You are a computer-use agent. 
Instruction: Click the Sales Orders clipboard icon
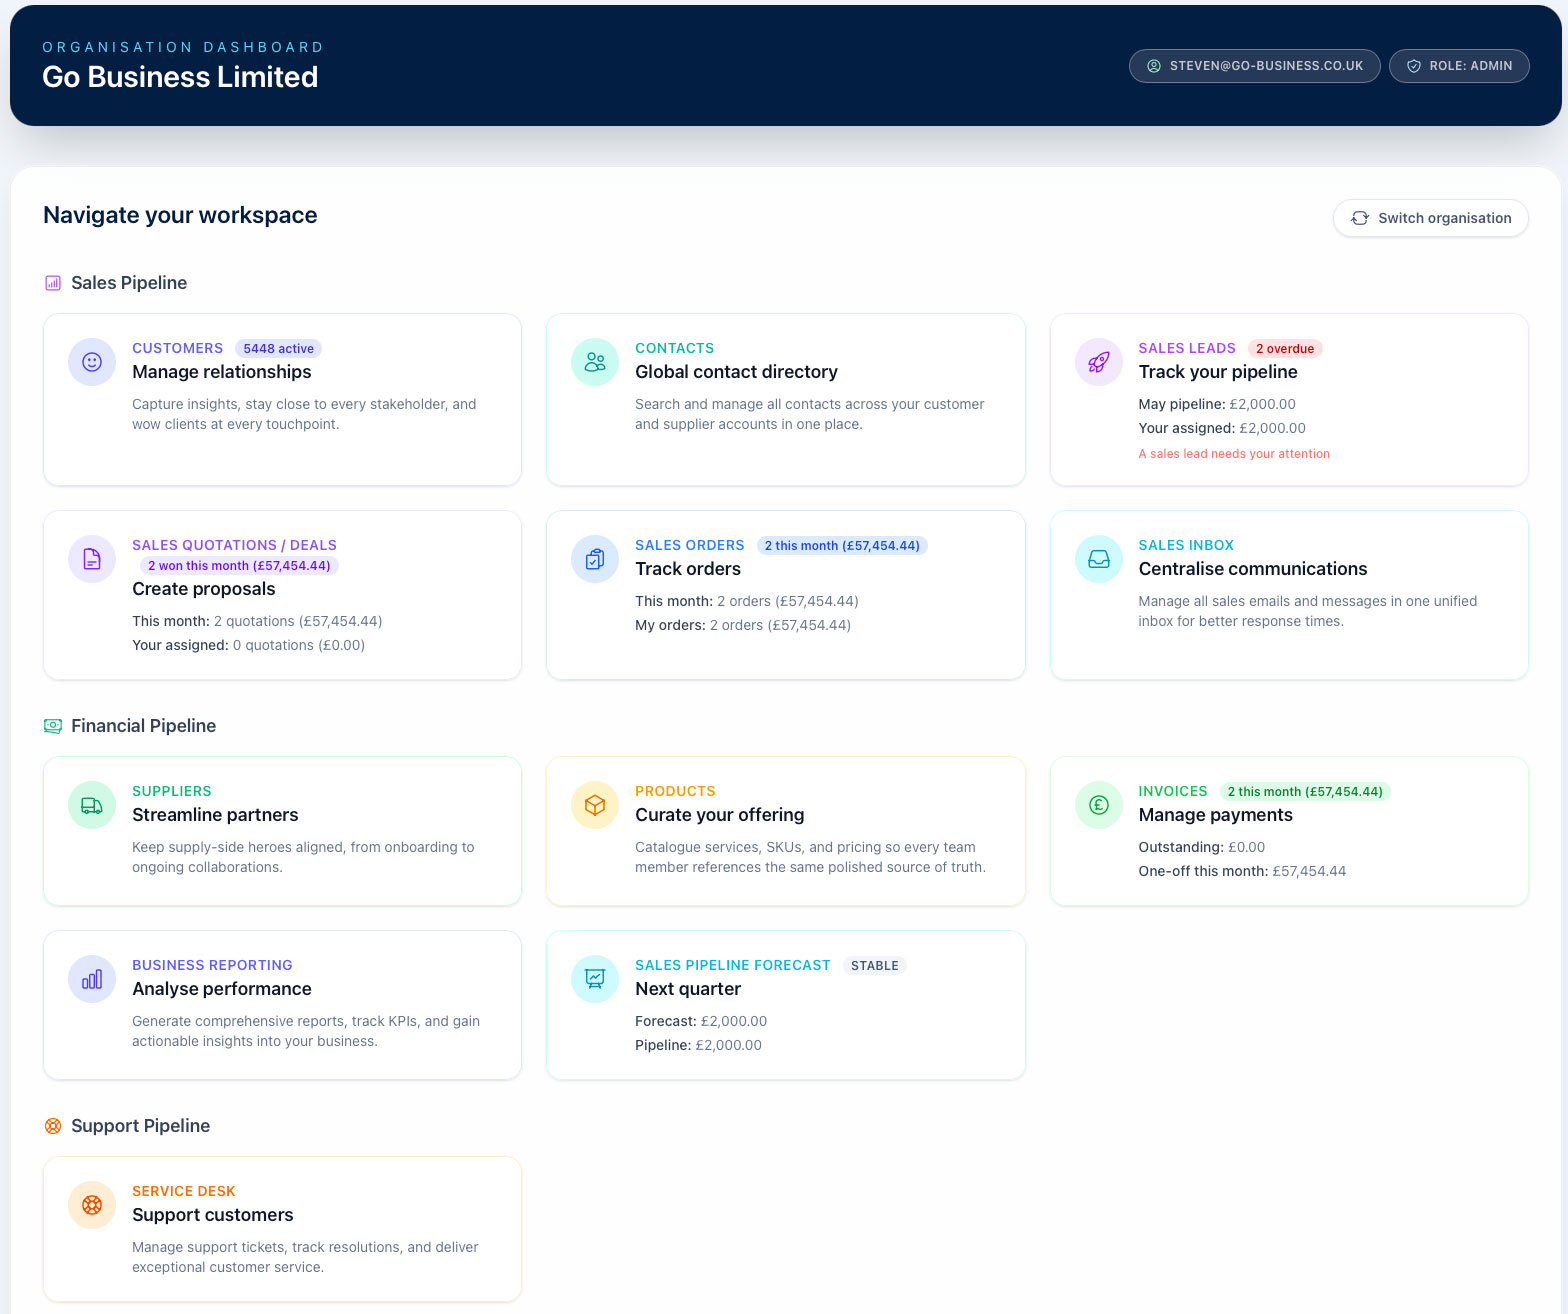[x=595, y=559]
